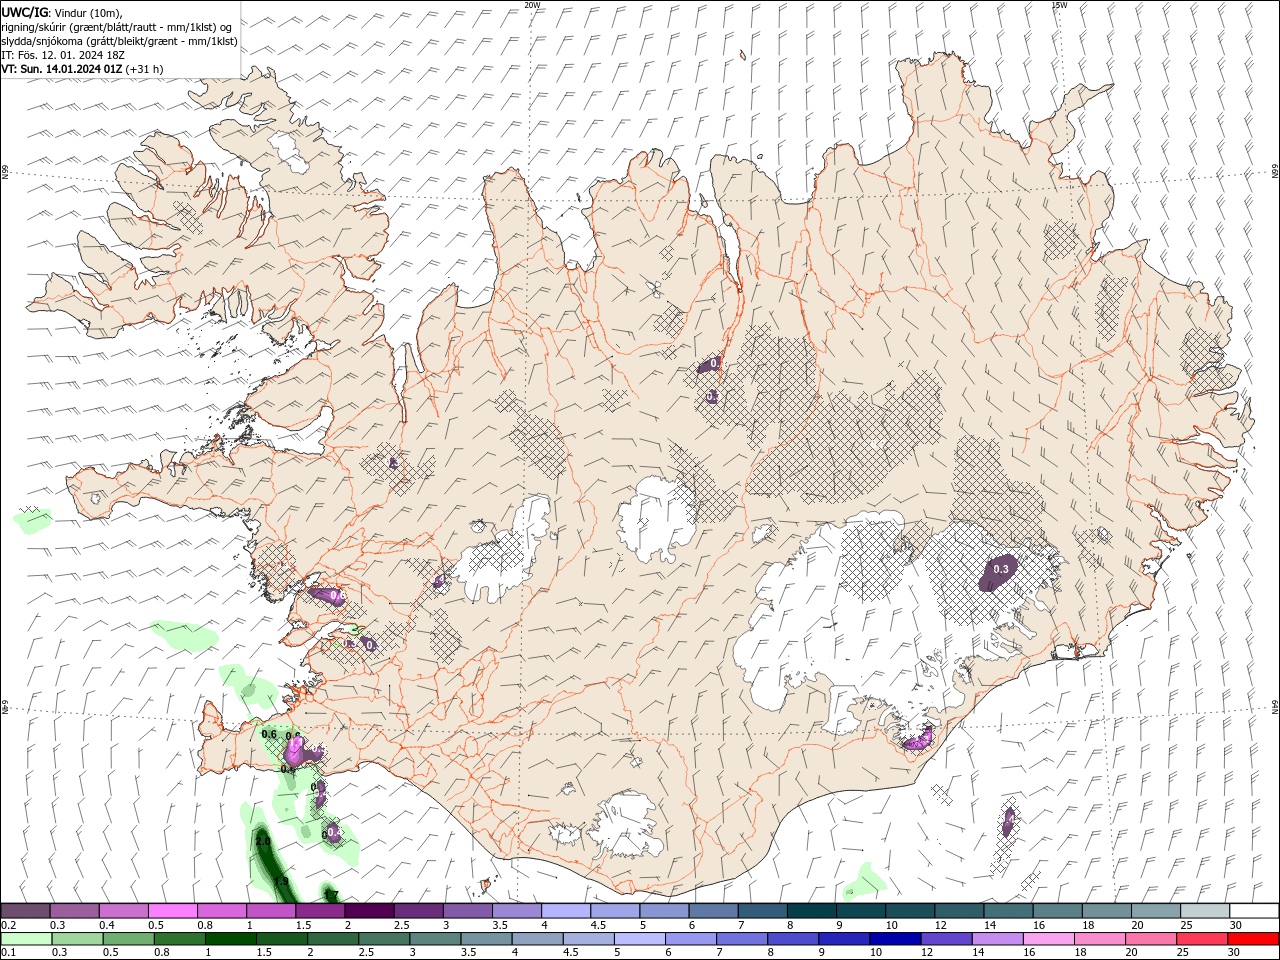Click the light pink rain swatch labeled 16
Image resolution: width=1280 pixels, height=960 pixels.
[1050, 939]
